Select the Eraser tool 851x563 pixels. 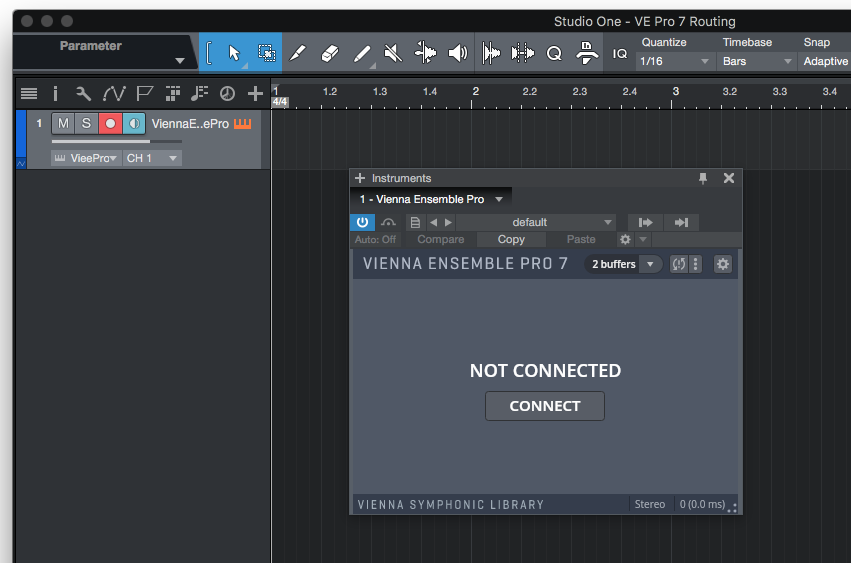[x=329, y=53]
